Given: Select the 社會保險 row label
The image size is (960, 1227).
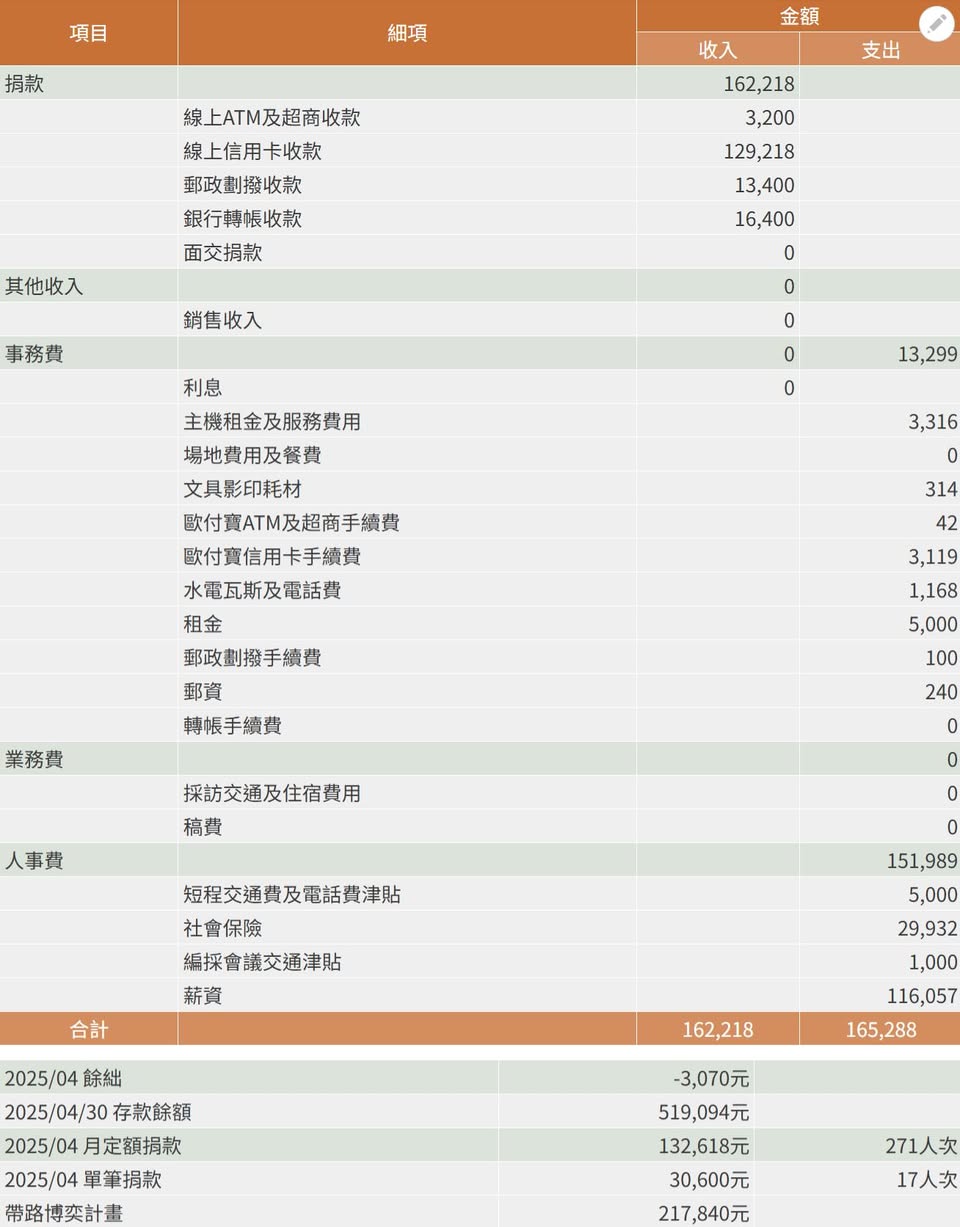Looking at the screenshot, I should [x=222, y=929].
